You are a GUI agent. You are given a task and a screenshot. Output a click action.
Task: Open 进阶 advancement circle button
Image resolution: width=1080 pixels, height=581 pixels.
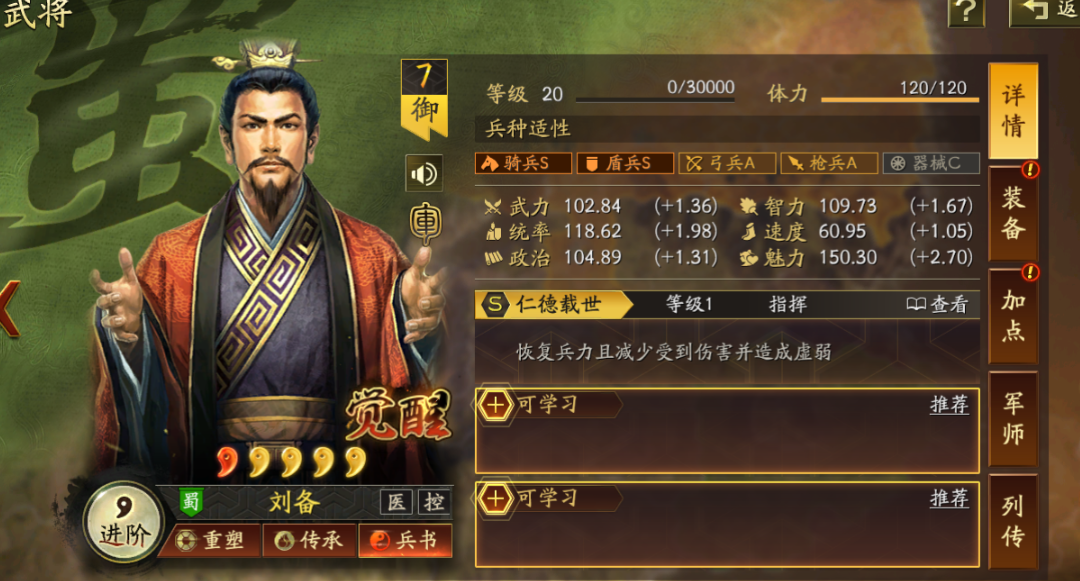[123, 521]
